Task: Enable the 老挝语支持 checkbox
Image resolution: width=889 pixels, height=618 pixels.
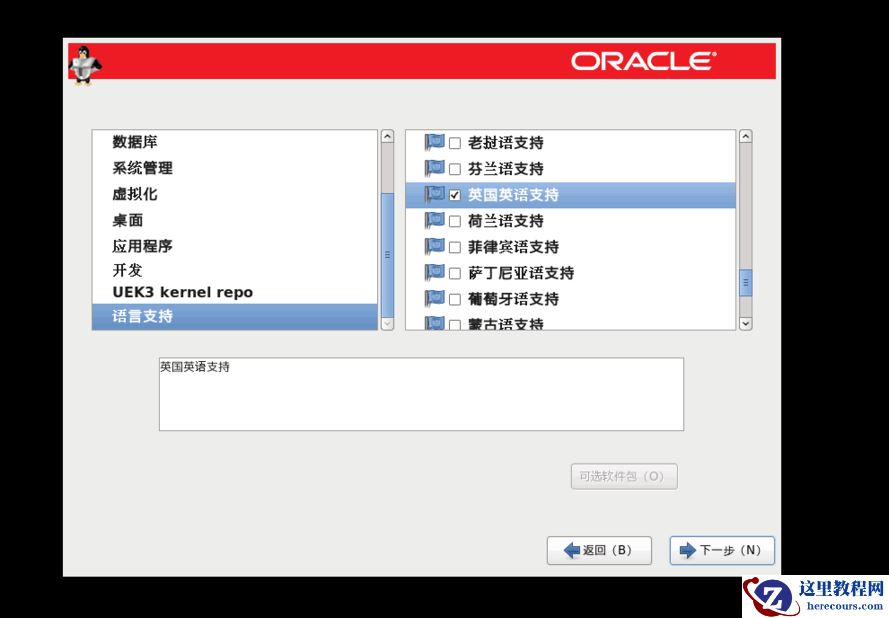Action: (455, 143)
